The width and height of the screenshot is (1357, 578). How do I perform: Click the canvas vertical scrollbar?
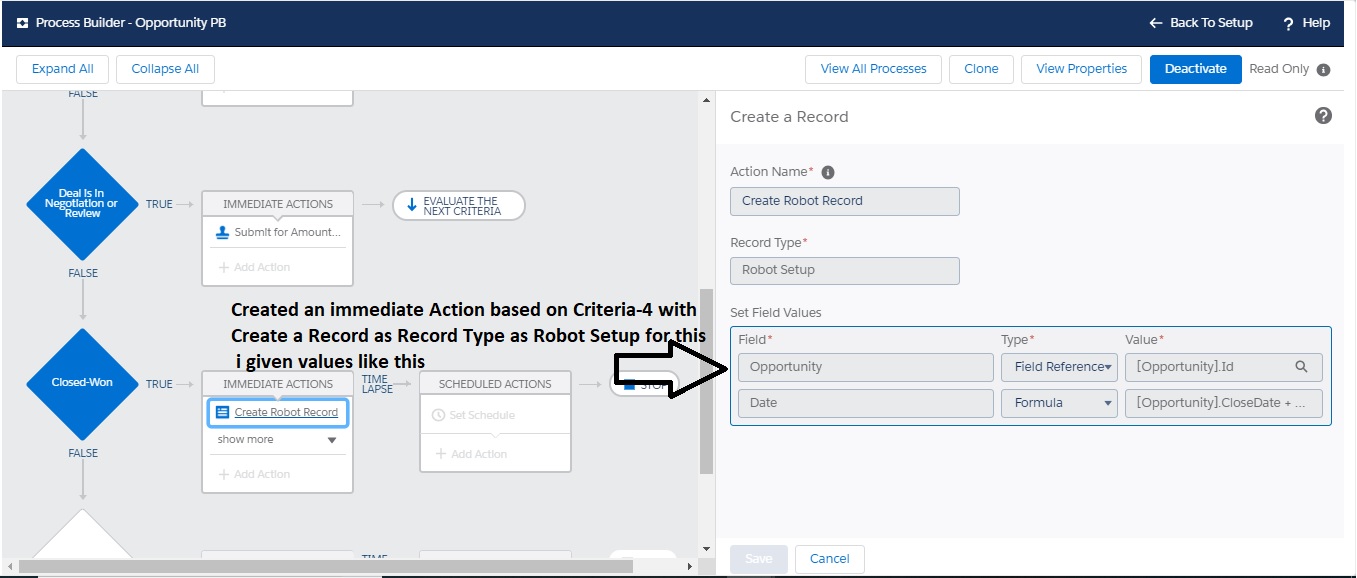[x=706, y=381]
